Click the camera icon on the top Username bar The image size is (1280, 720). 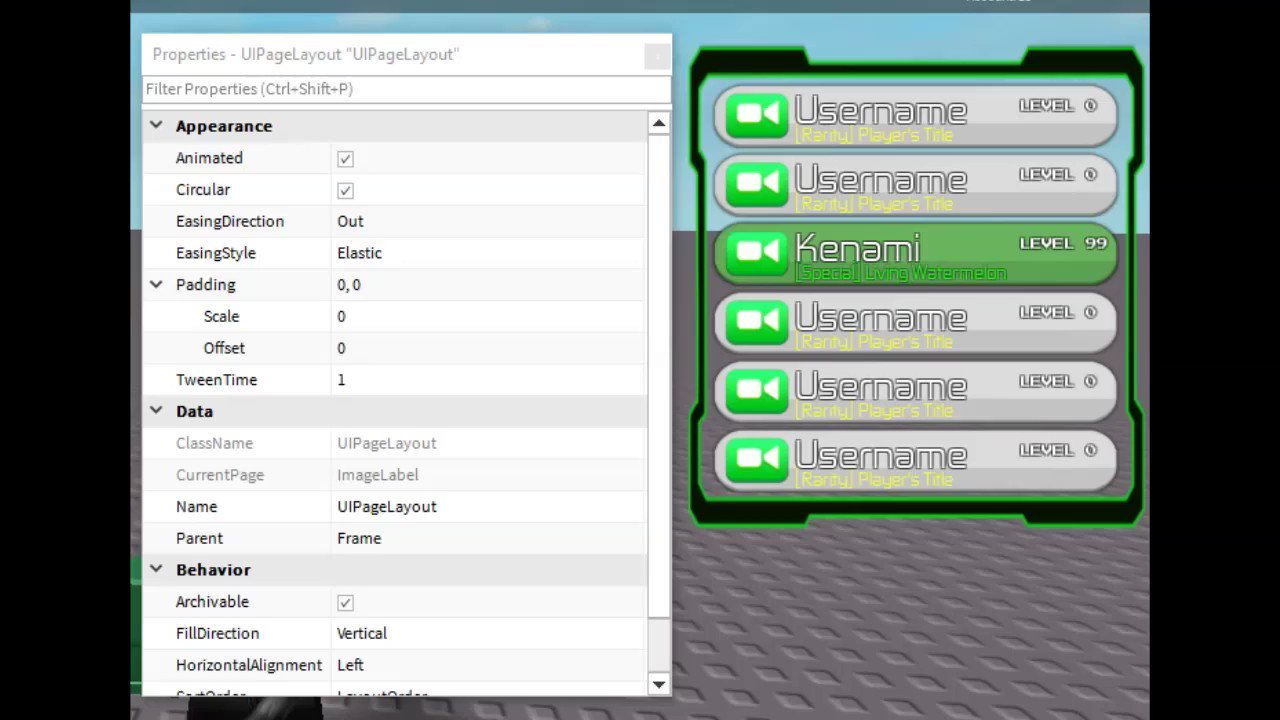pyautogui.click(x=757, y=113)
